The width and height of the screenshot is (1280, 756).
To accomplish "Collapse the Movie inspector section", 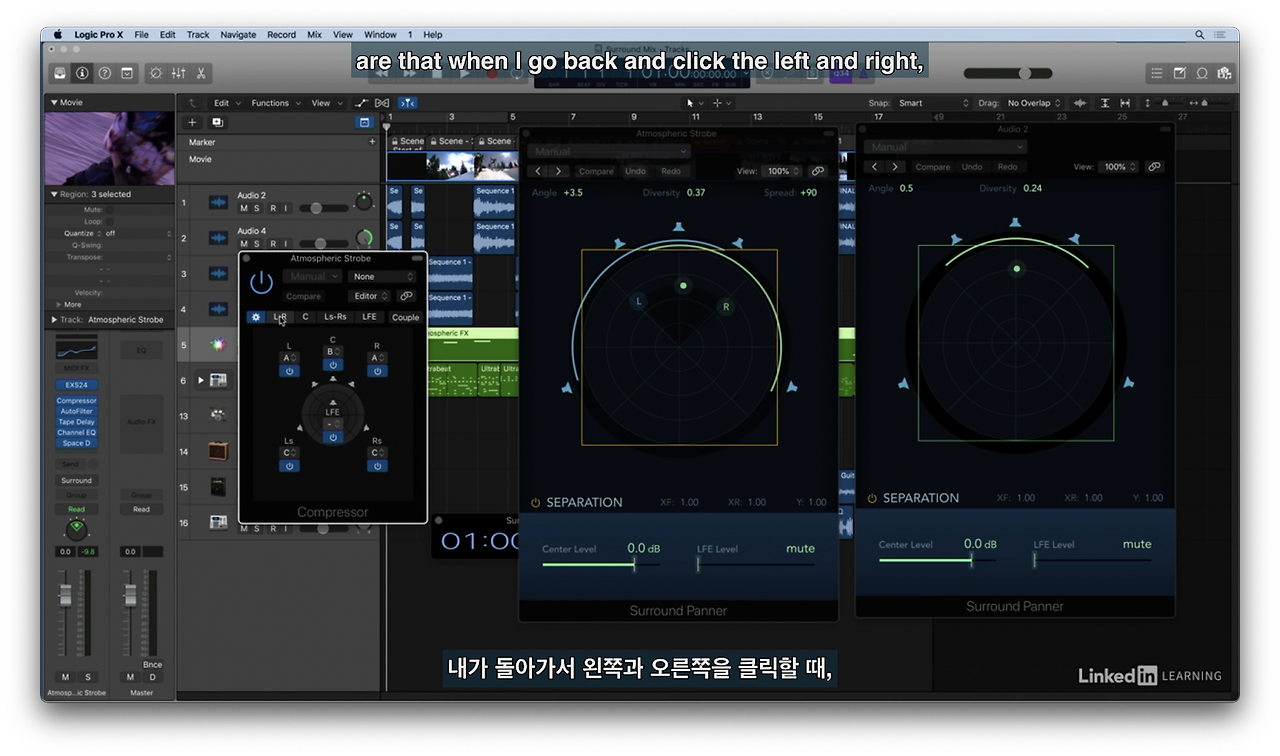I will [54, 103].
